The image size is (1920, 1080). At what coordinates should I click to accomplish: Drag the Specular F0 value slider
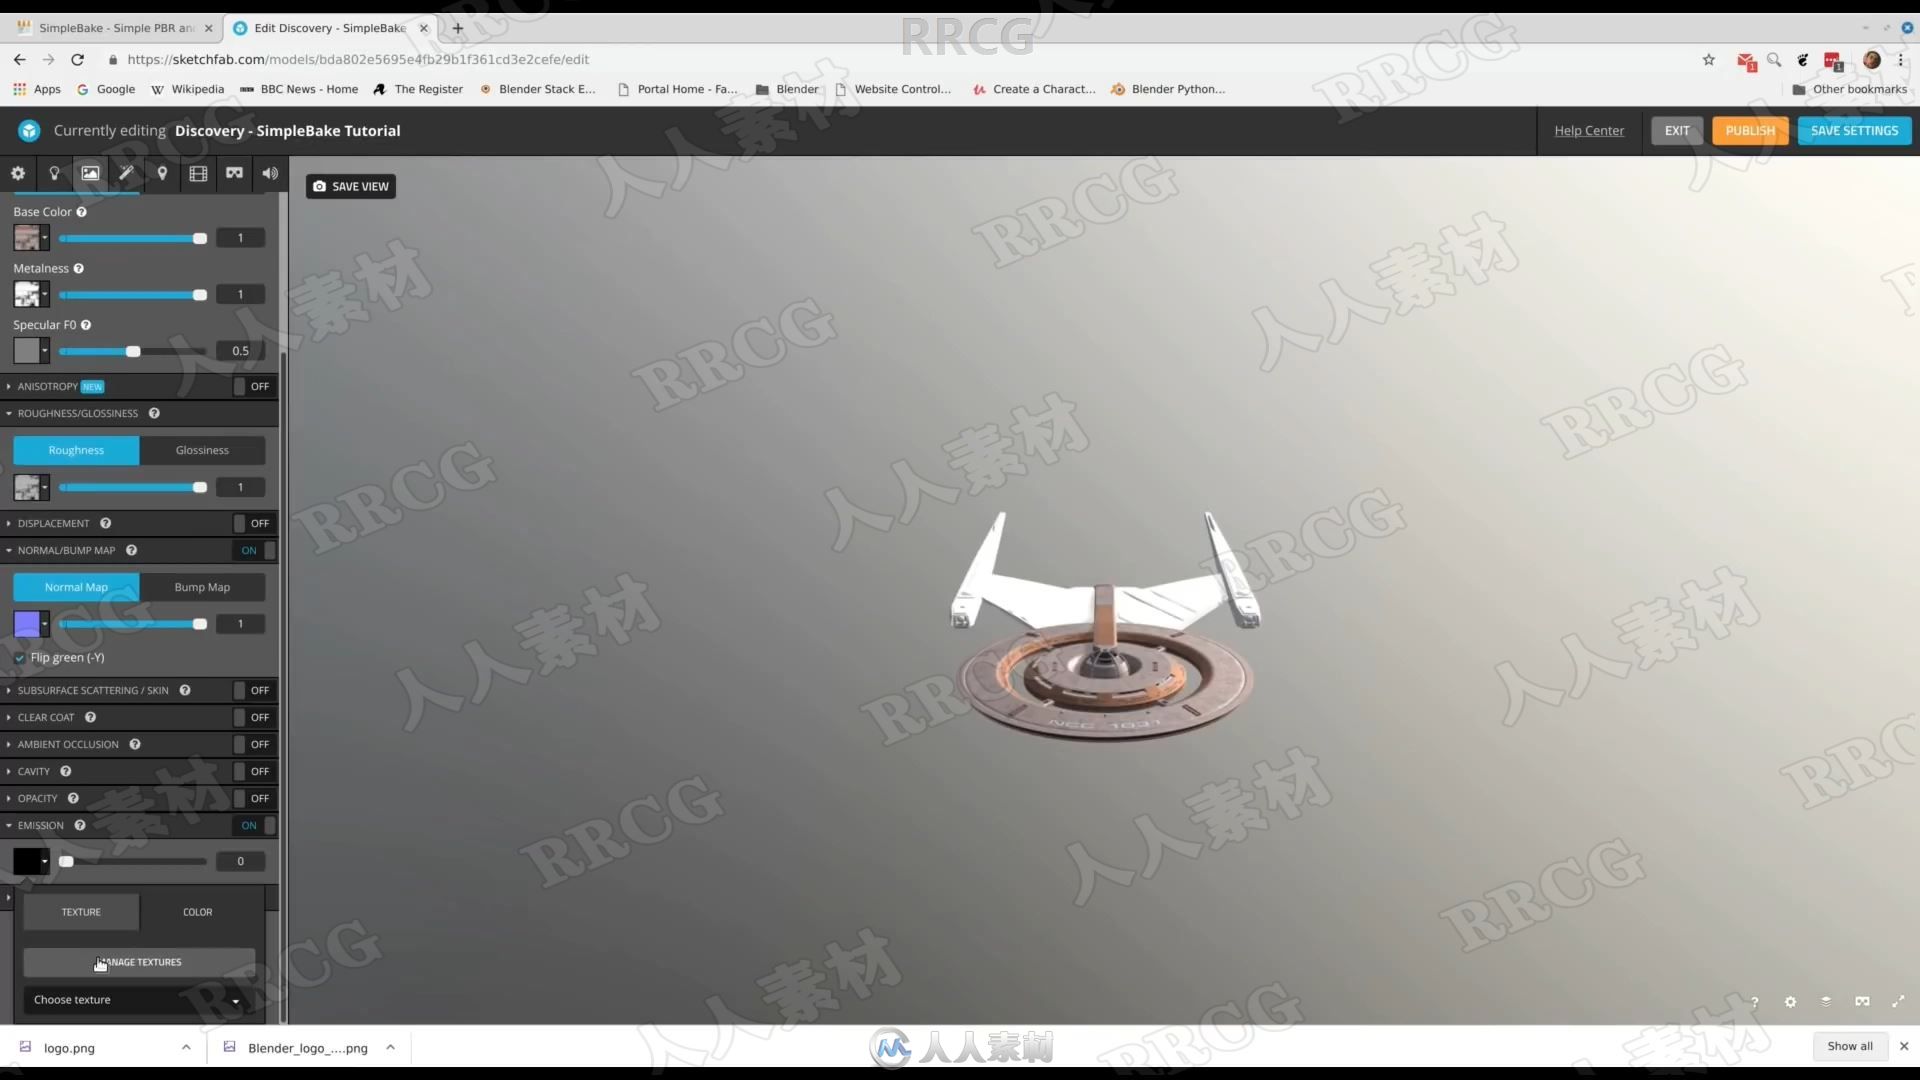[132, 349]
